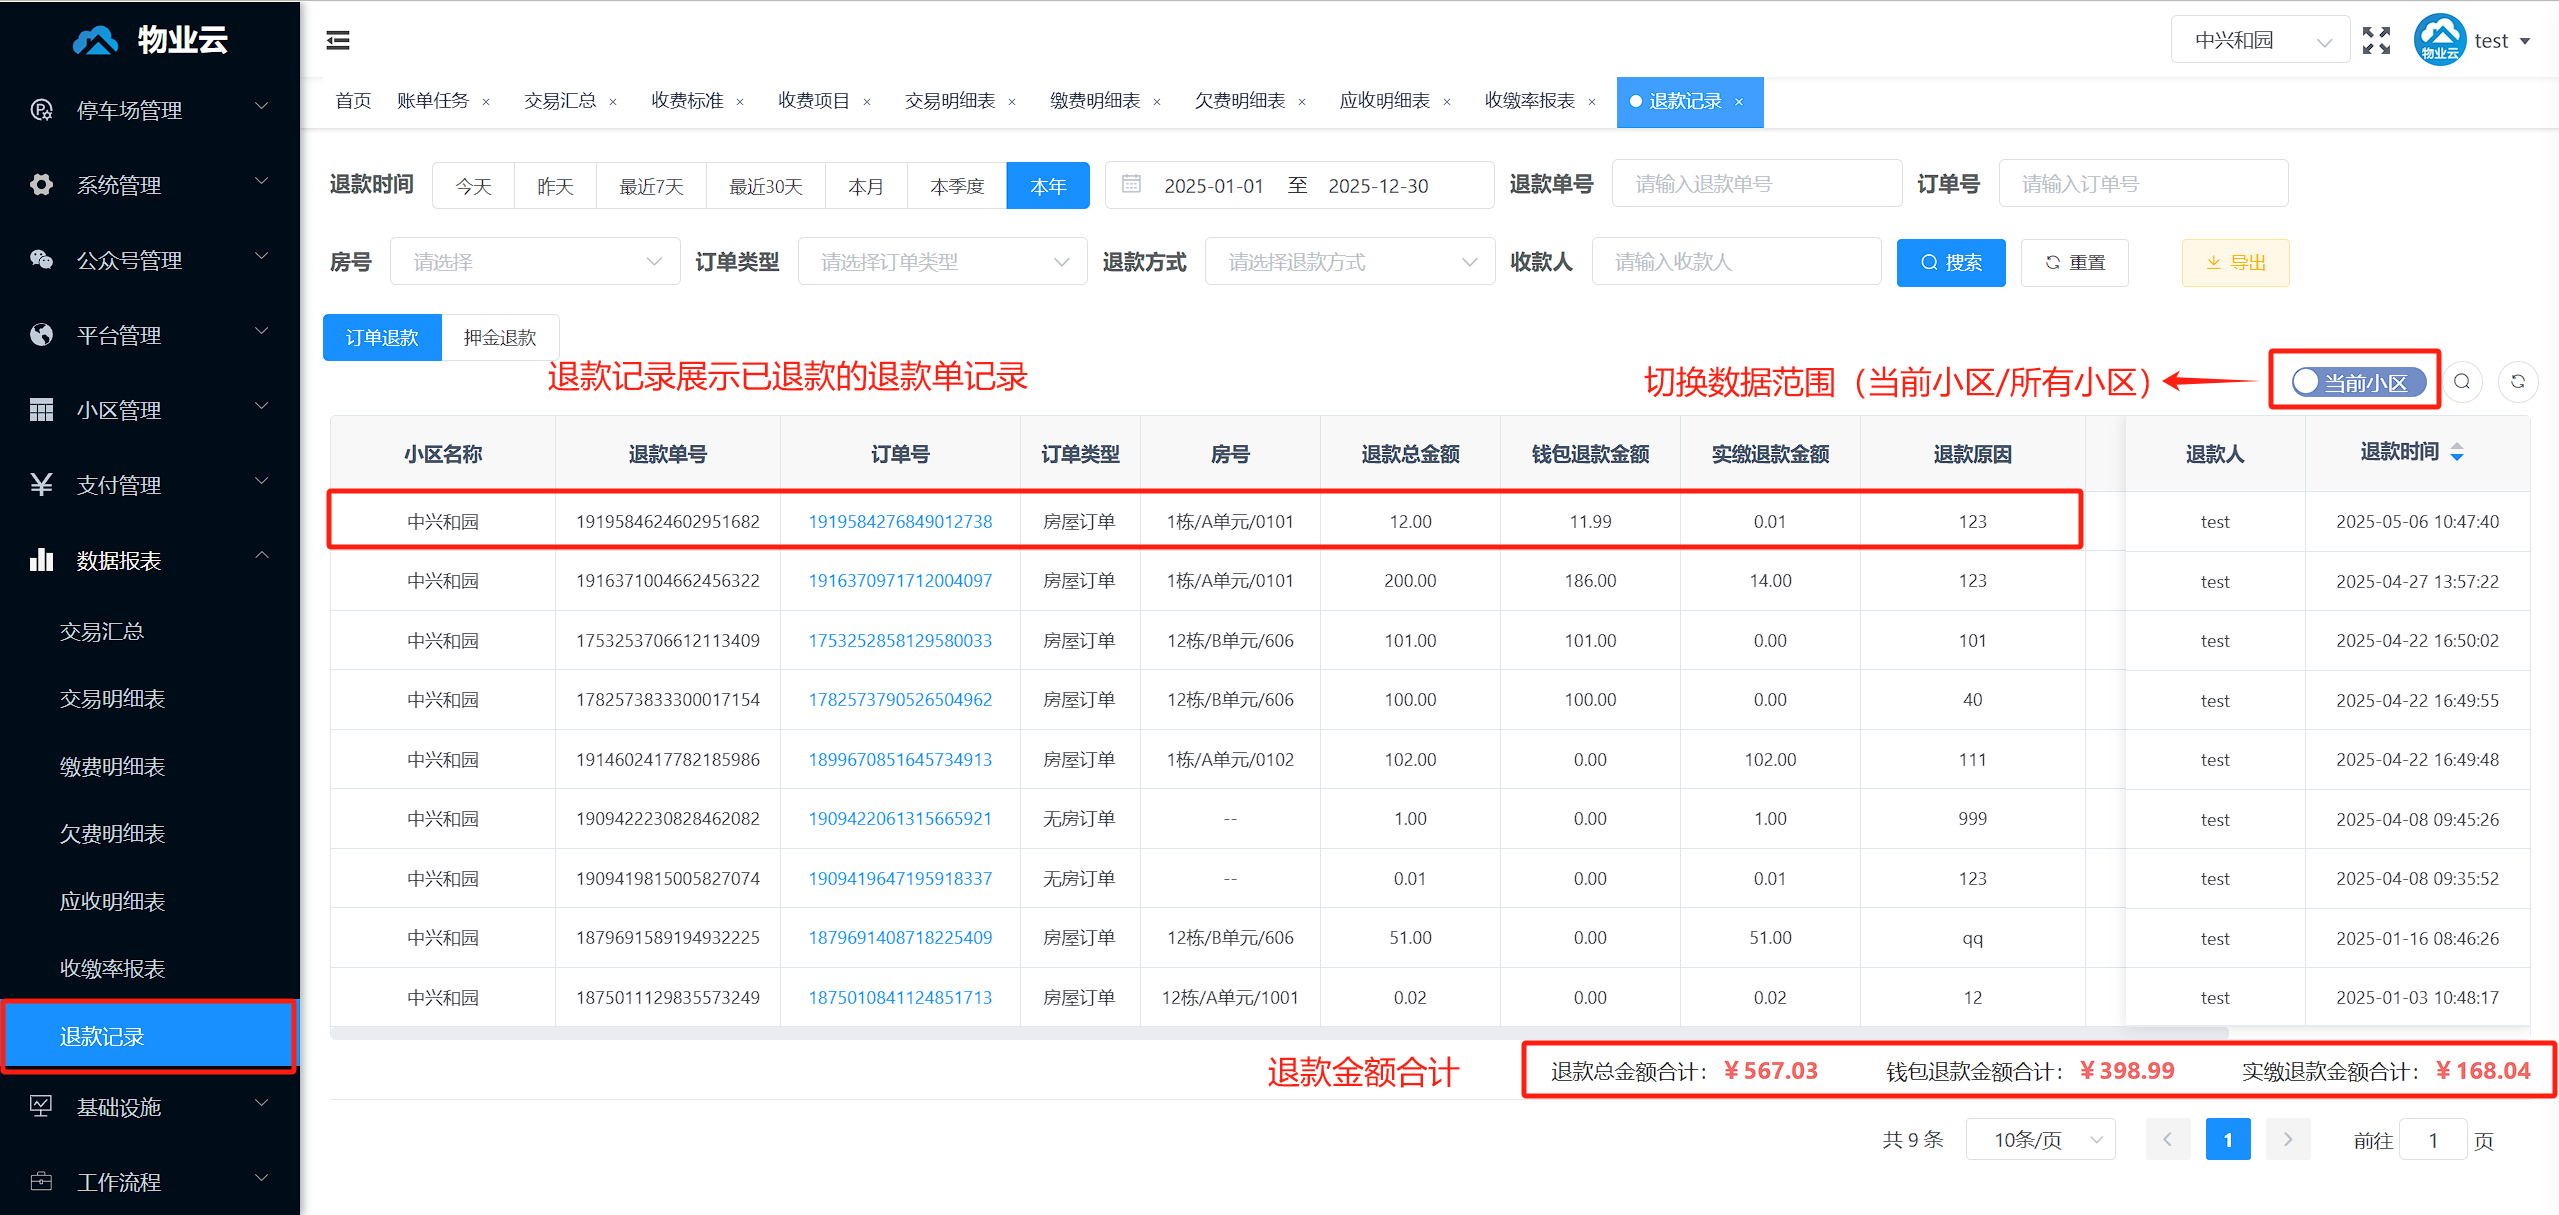The width and height of the screenshot is (2559, 1215).
Task: Go to previous page arrow
Action: tap(2168, 1139)
